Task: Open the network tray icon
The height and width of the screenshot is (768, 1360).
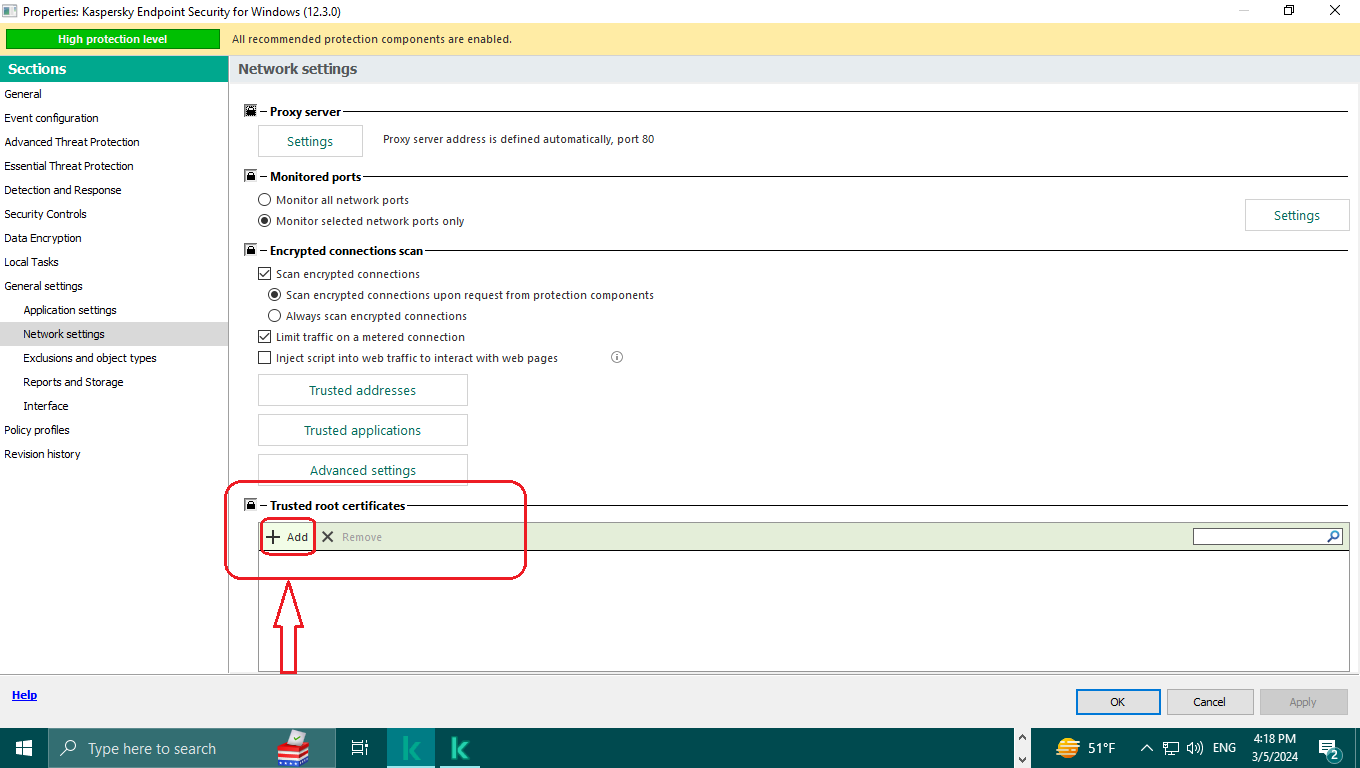Action: [x=1171, y=748]
